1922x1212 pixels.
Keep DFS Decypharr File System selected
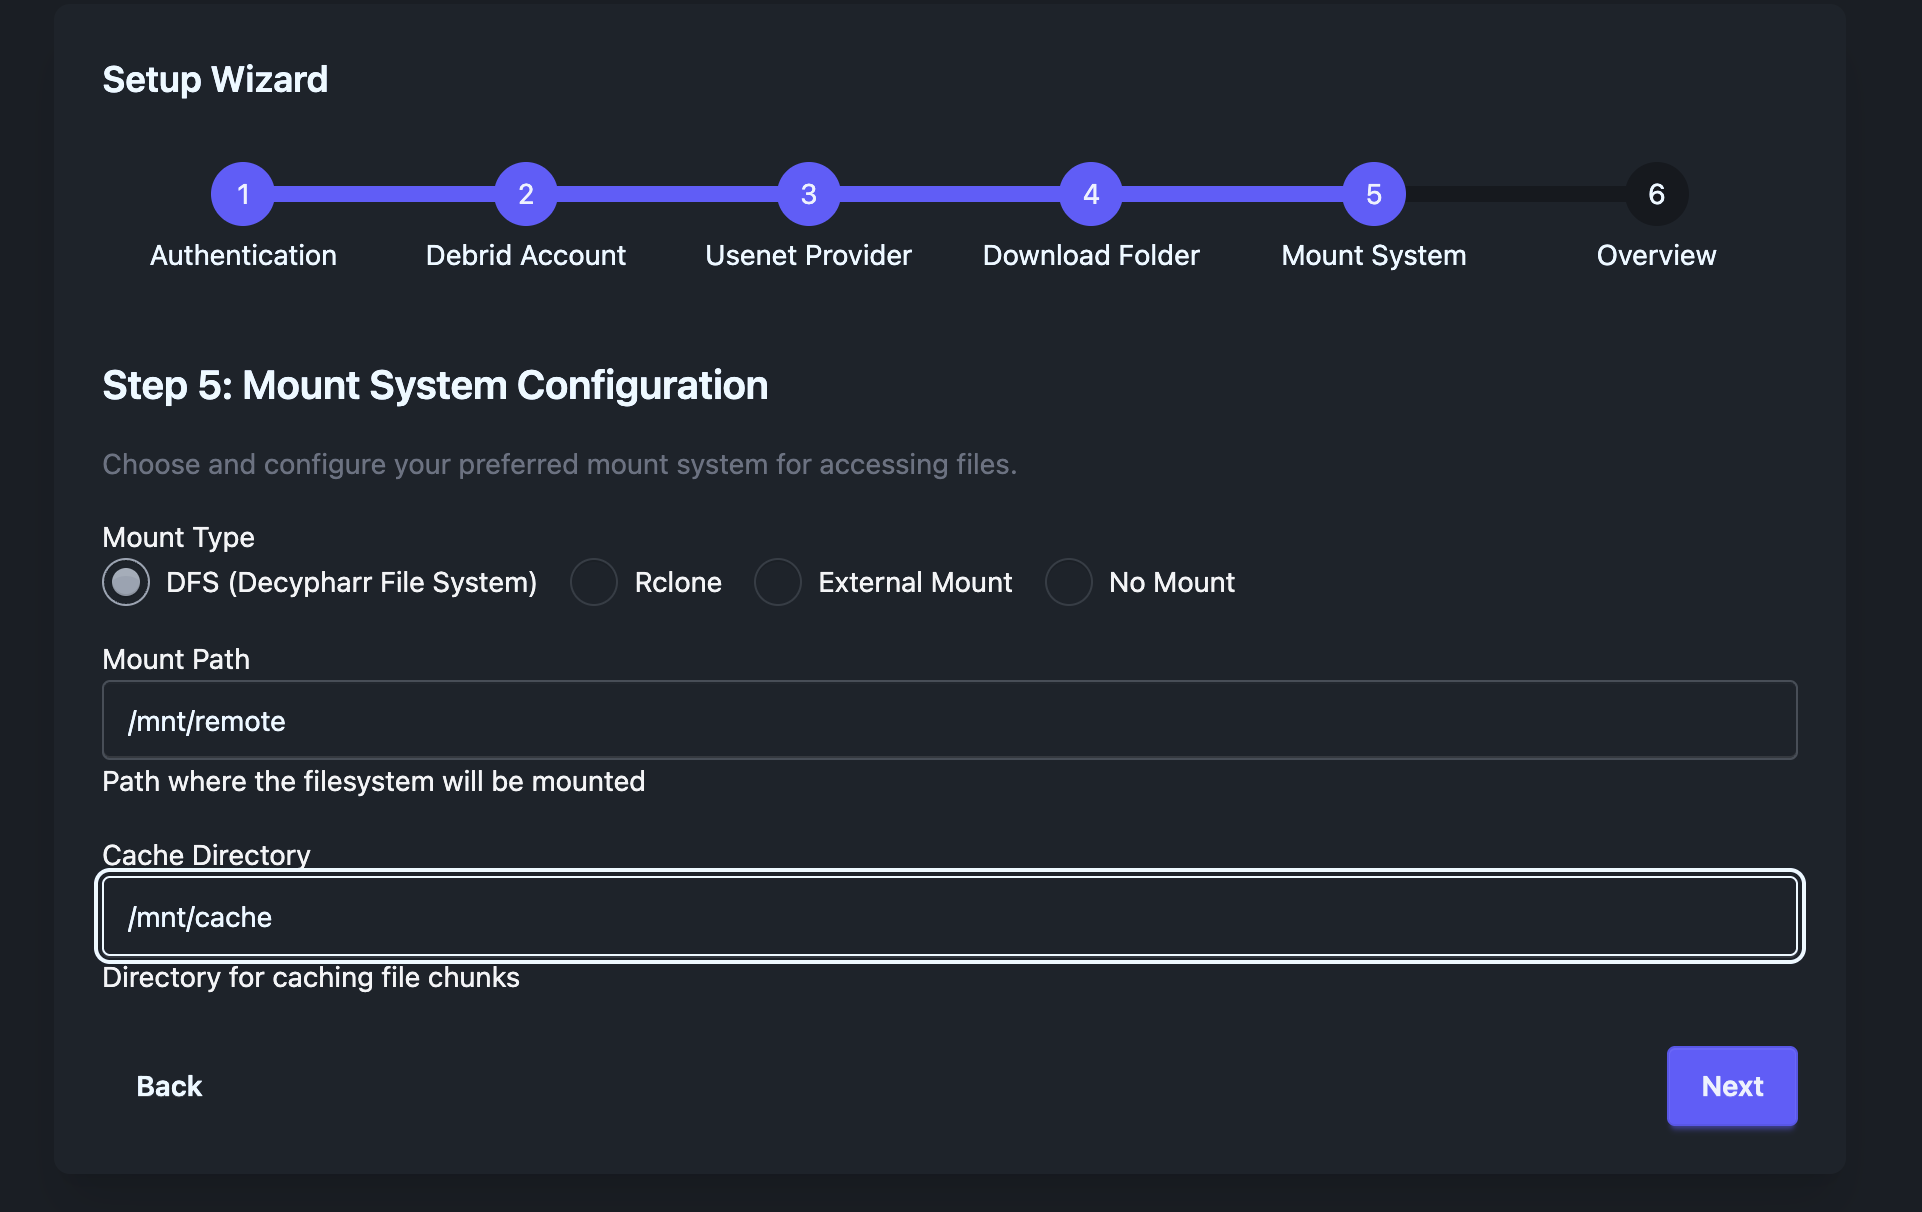[x=126, y=581]
